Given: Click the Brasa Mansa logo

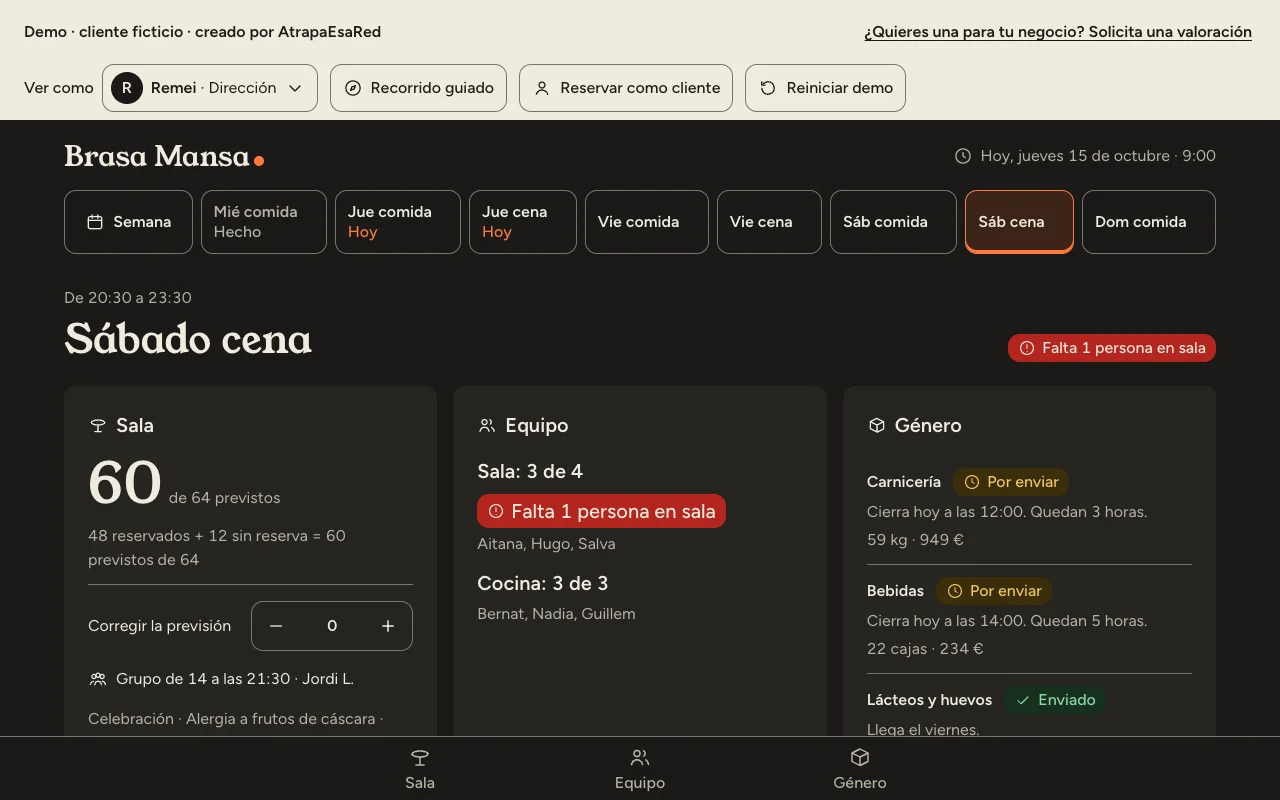Looking at the screenshot, I should click(x=164, y=156).
